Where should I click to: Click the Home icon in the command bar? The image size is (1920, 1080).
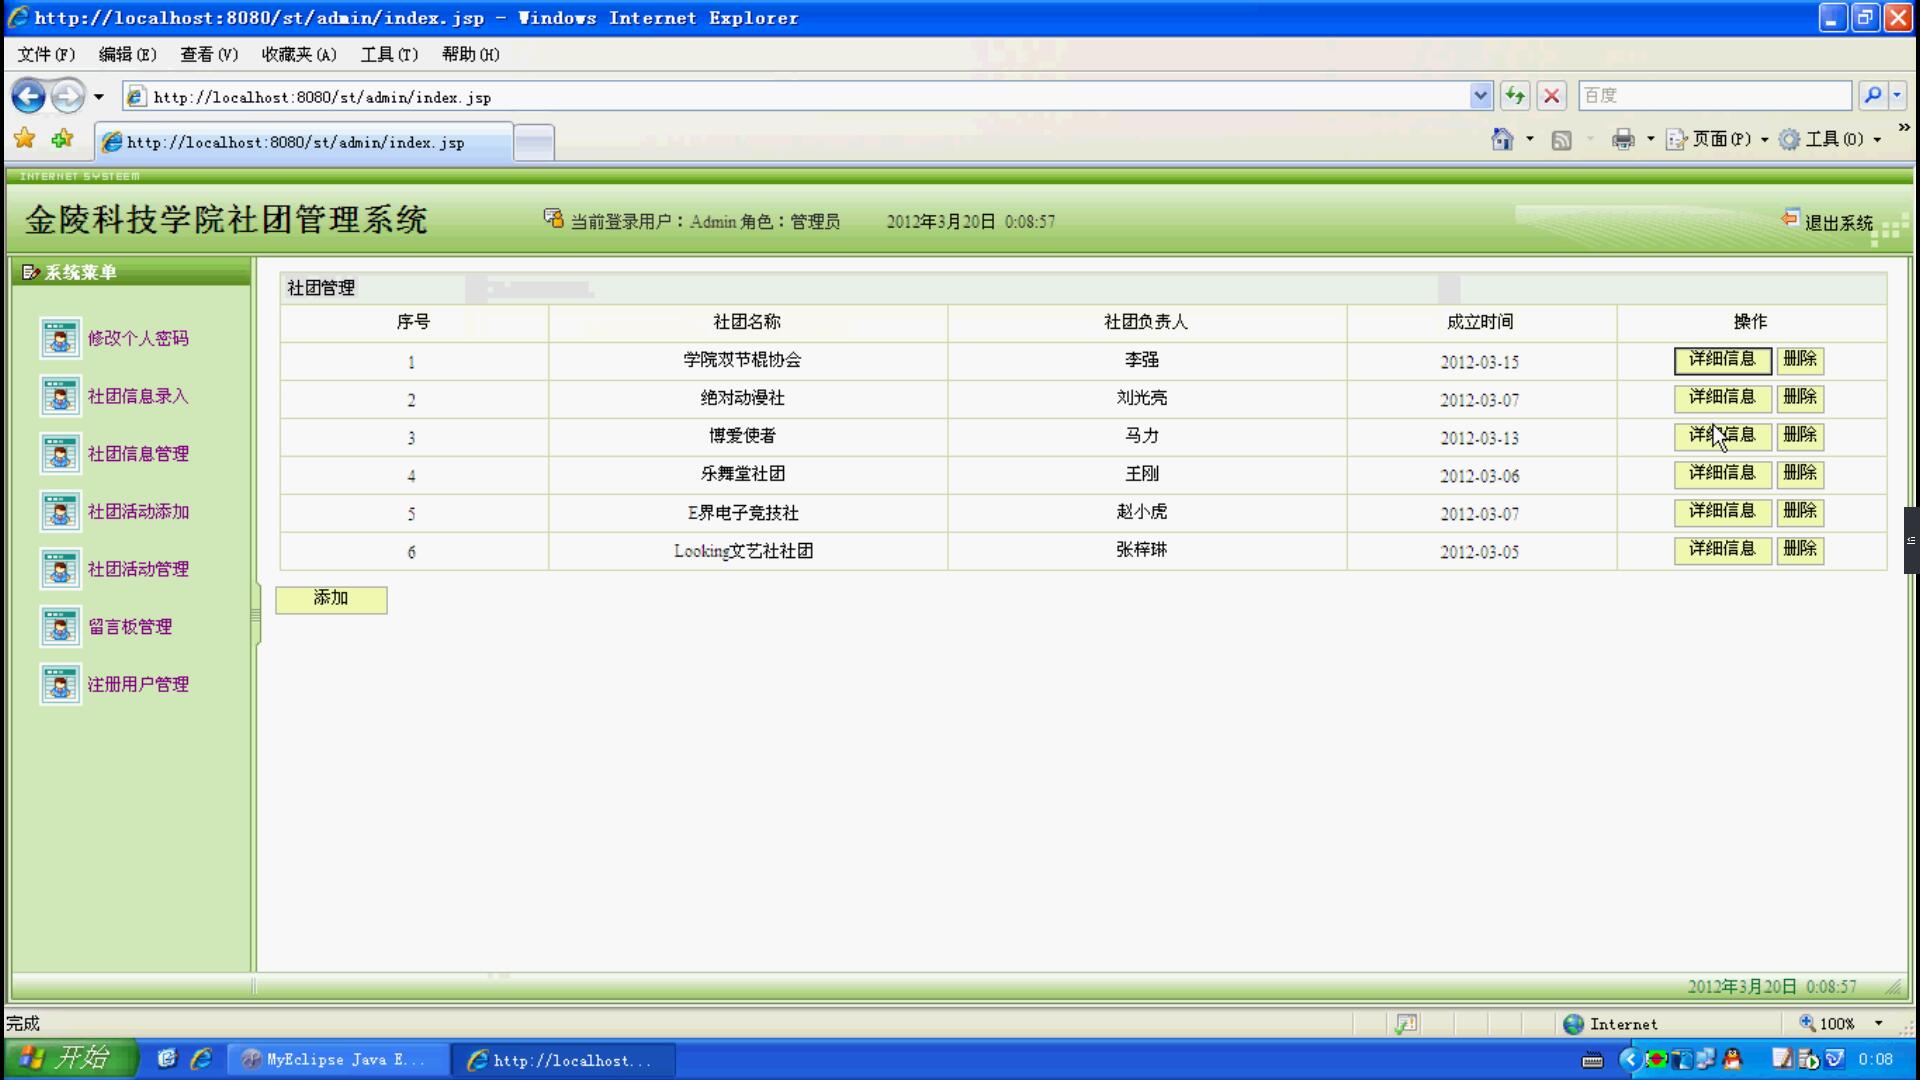[1502, 139]
